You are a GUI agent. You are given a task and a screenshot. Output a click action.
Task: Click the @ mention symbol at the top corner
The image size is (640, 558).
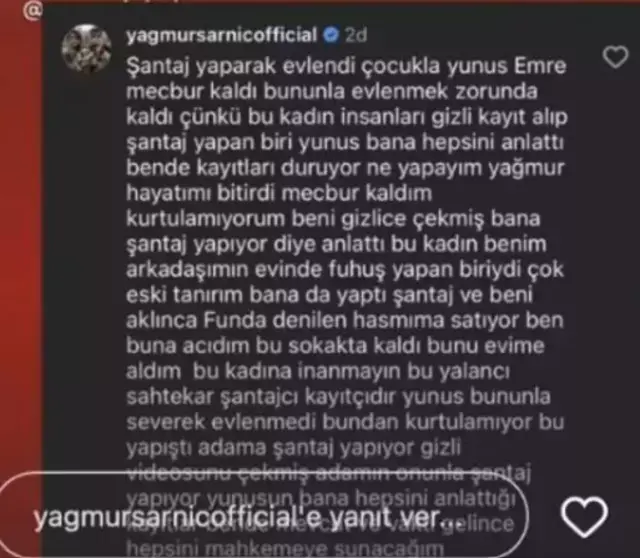[31, 11]
